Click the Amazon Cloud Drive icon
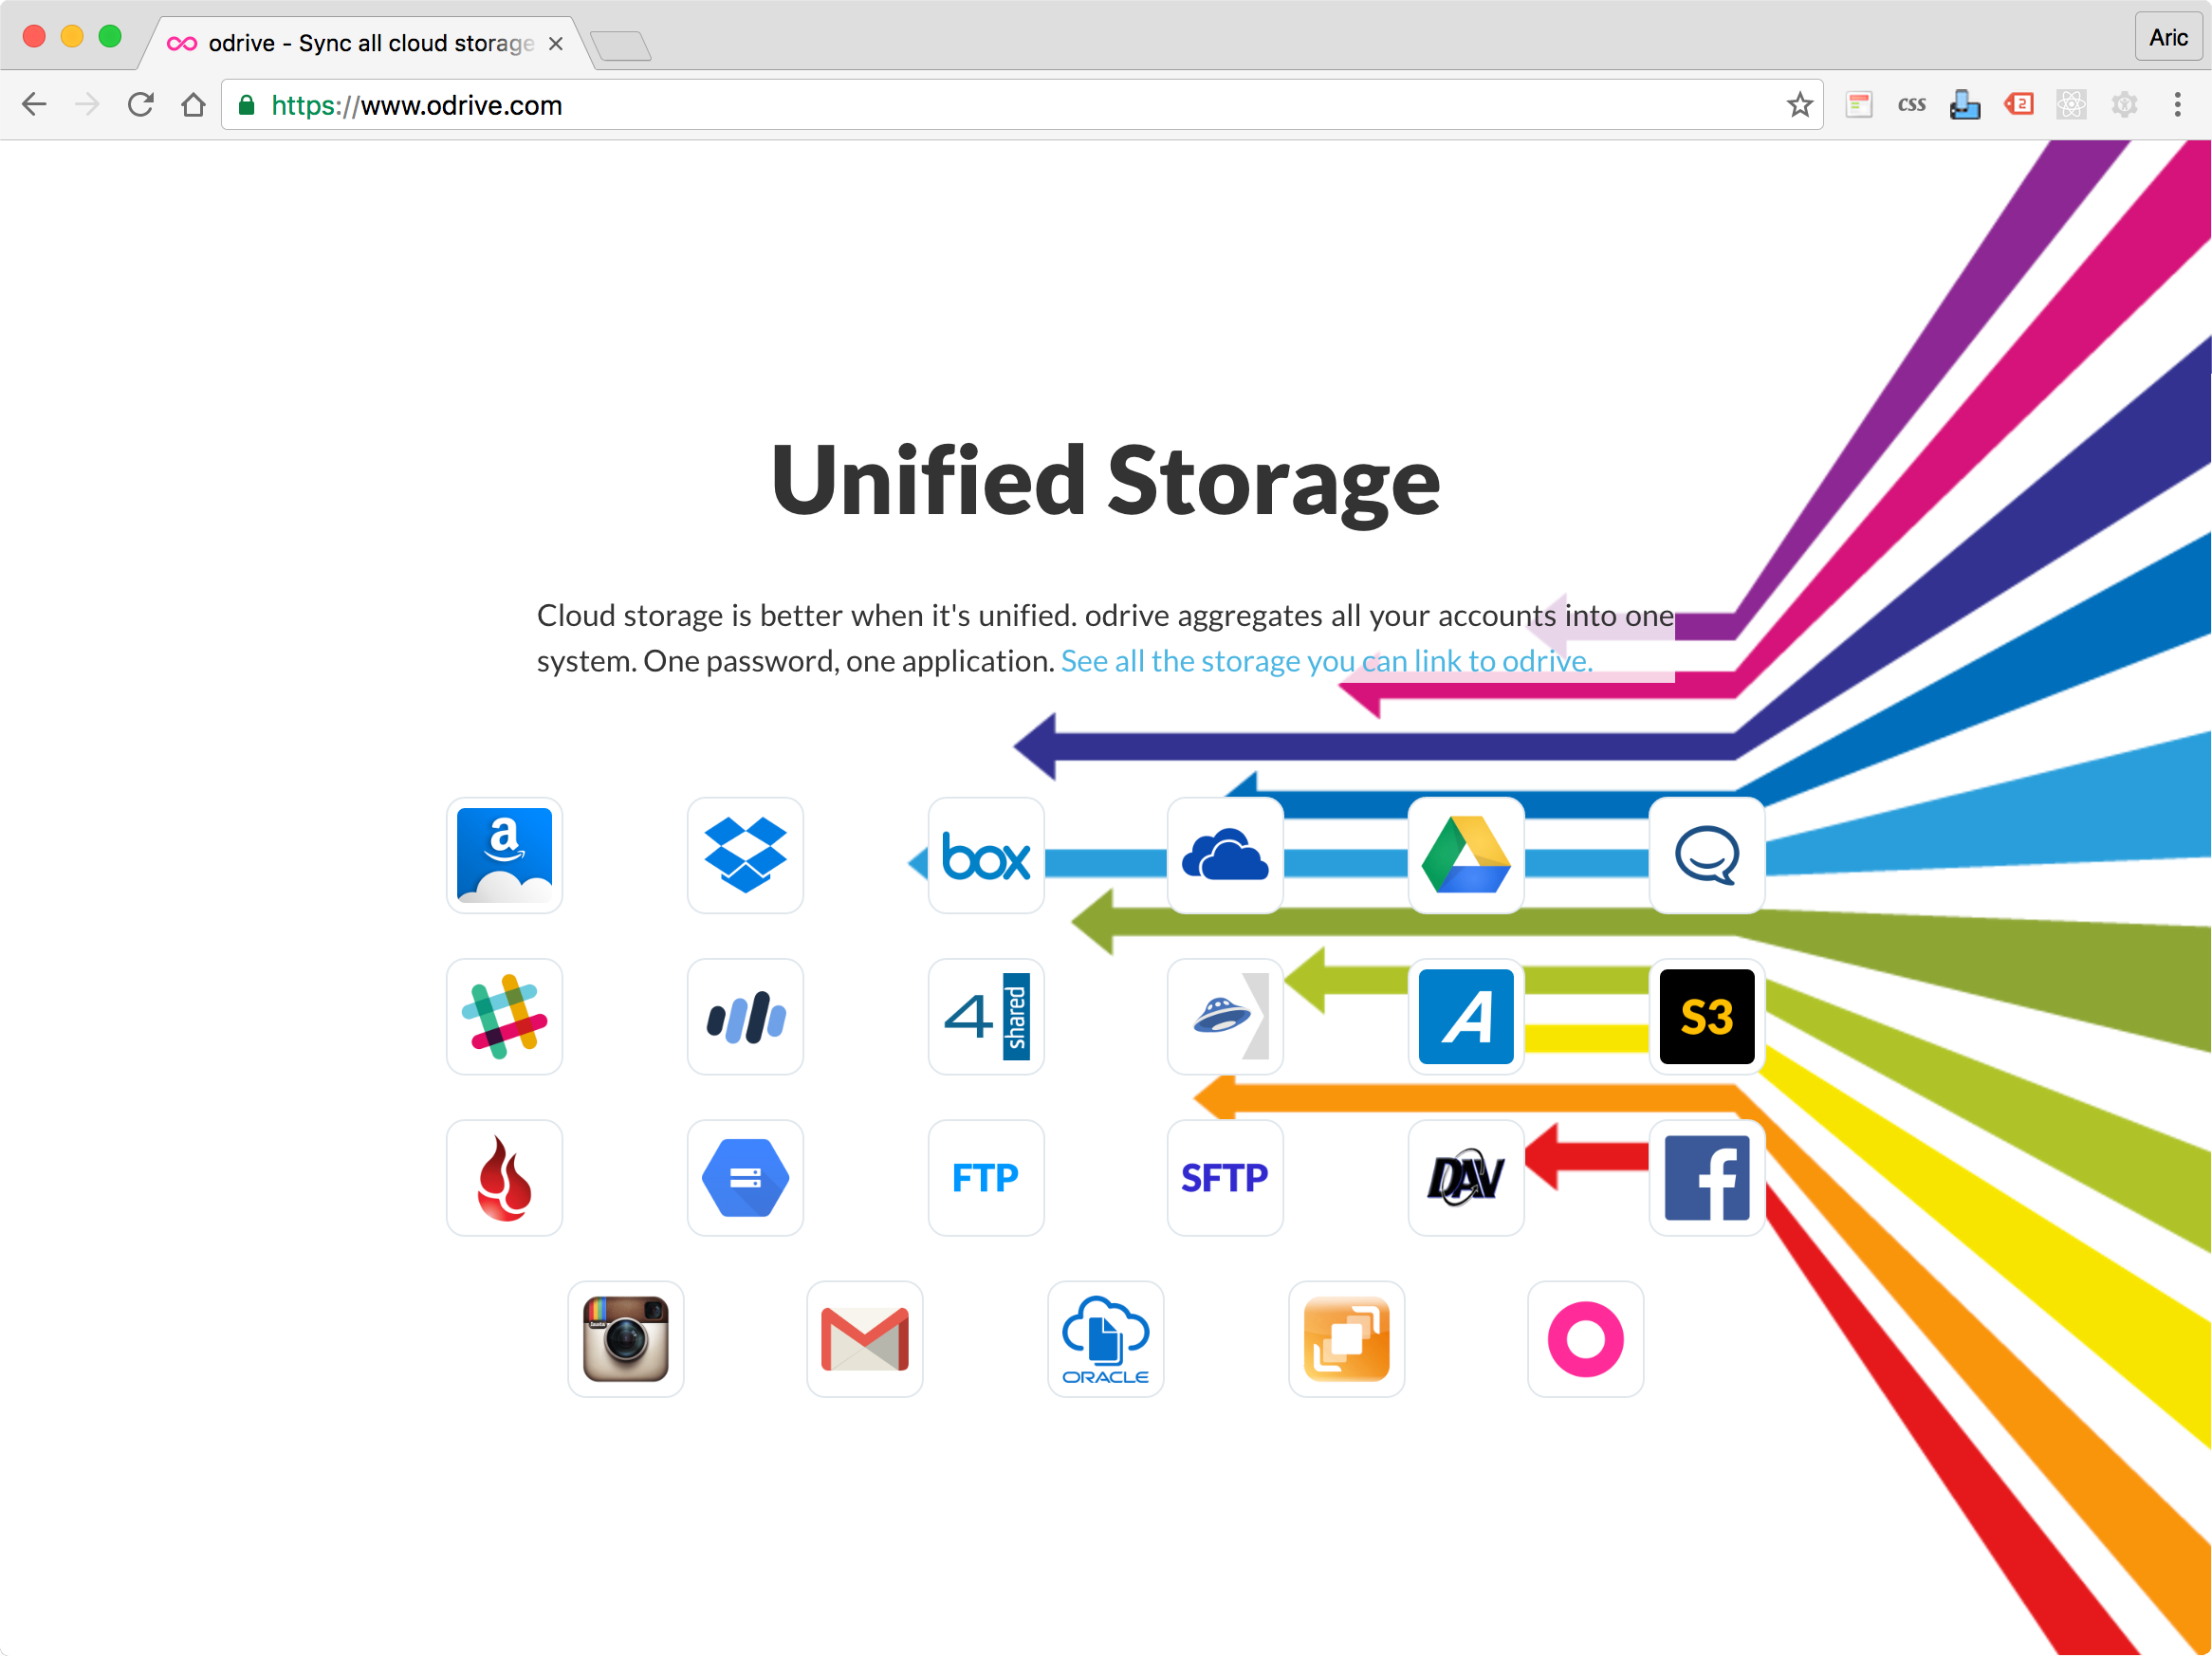Image resolution: width=2212 pixels, height=1656 pixels. pyautogui.click(x=504, y=855)
